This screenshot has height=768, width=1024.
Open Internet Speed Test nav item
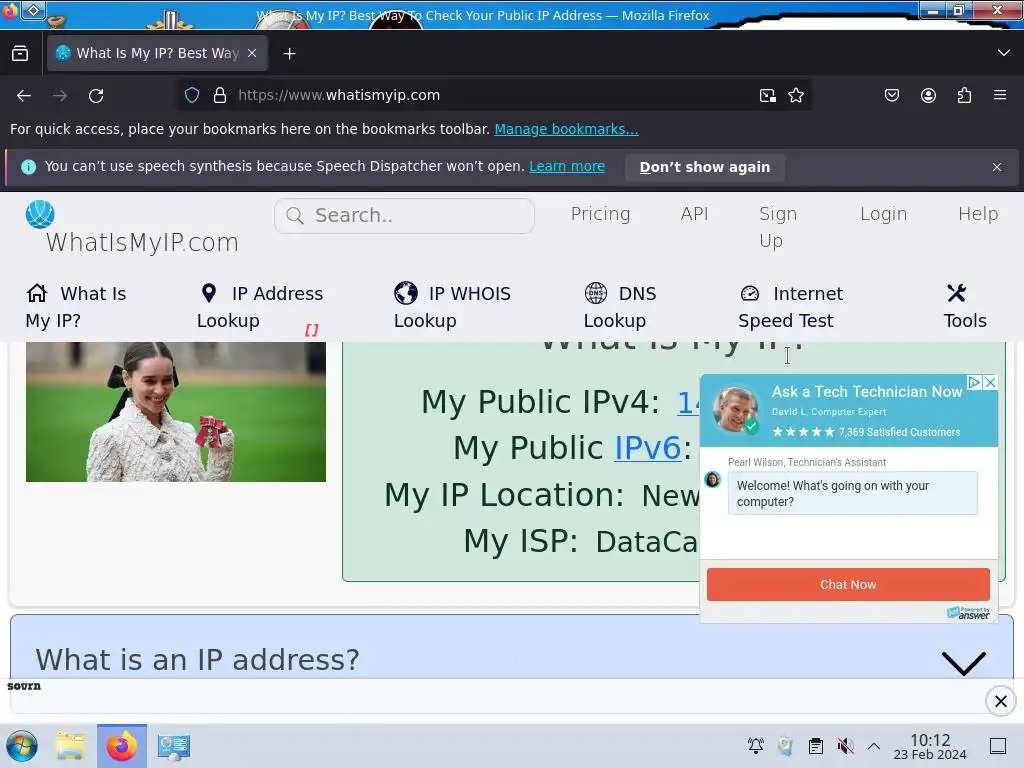tap(790, 307)
